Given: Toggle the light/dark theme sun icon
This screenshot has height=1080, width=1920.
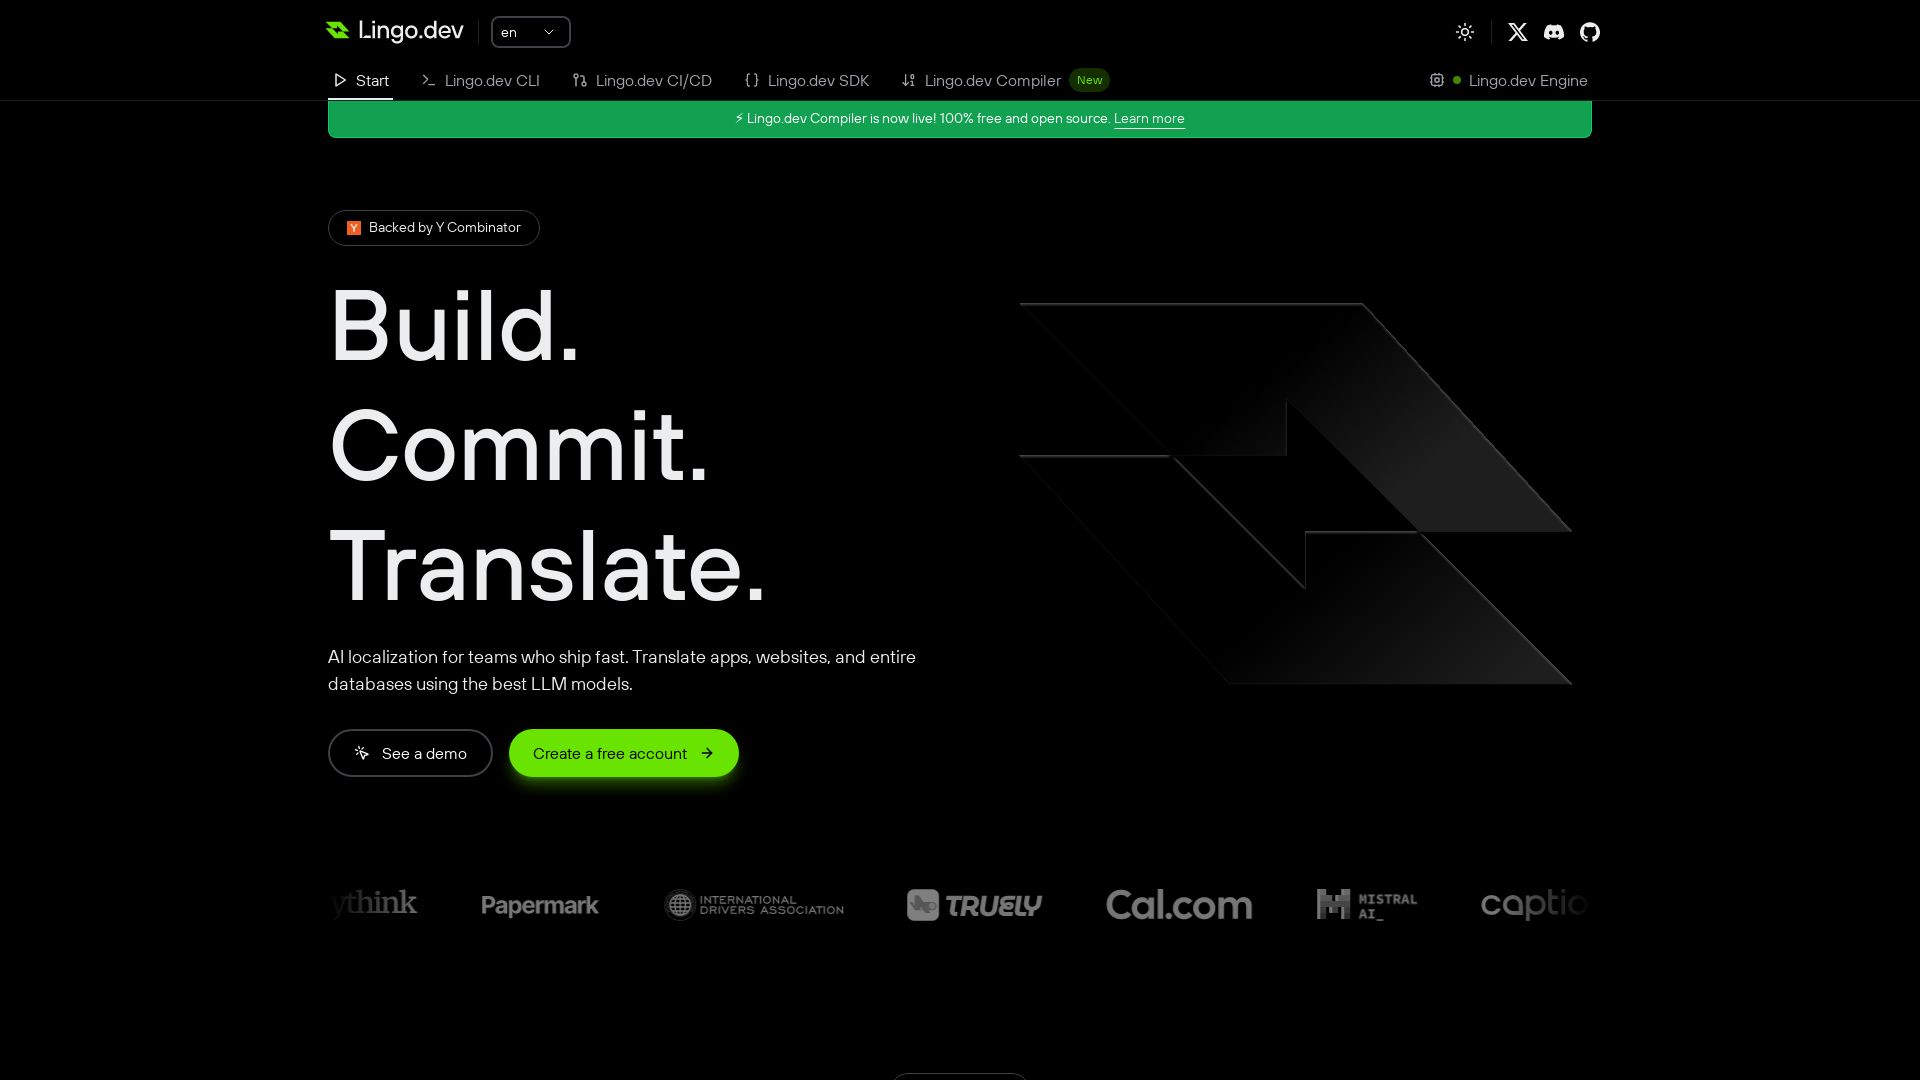Looking at the screenshot, I should [x=1465, y=32].
